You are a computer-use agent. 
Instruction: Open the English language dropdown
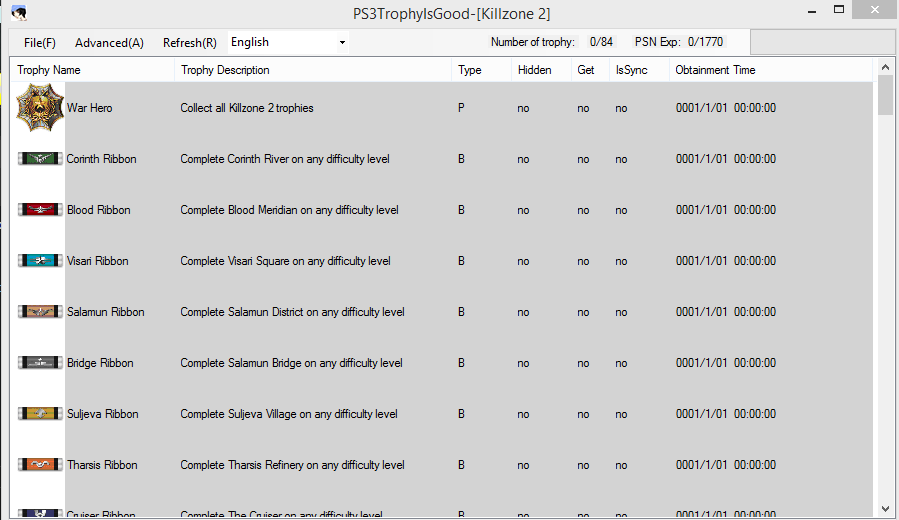[288, 42]
